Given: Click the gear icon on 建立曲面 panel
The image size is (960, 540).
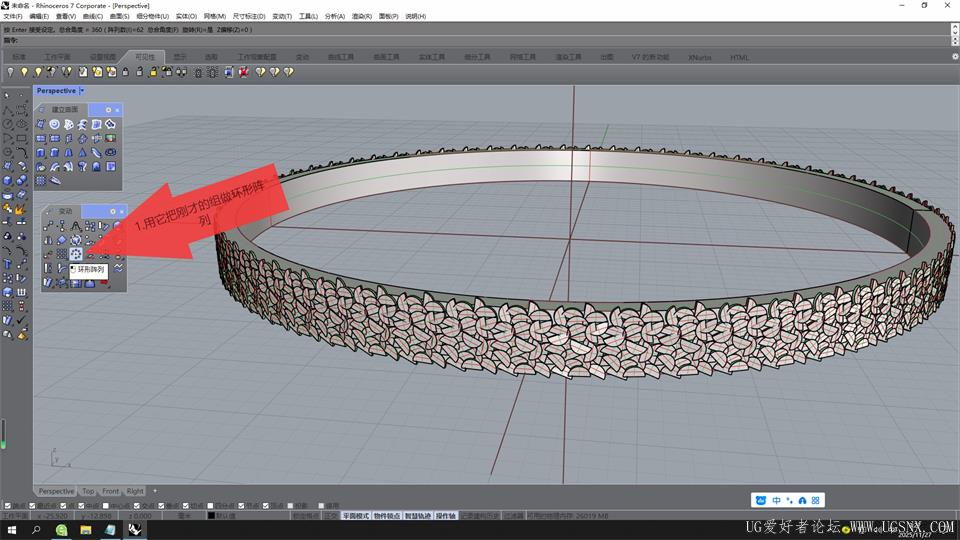Looking at the screenshot, I should 108,109.
